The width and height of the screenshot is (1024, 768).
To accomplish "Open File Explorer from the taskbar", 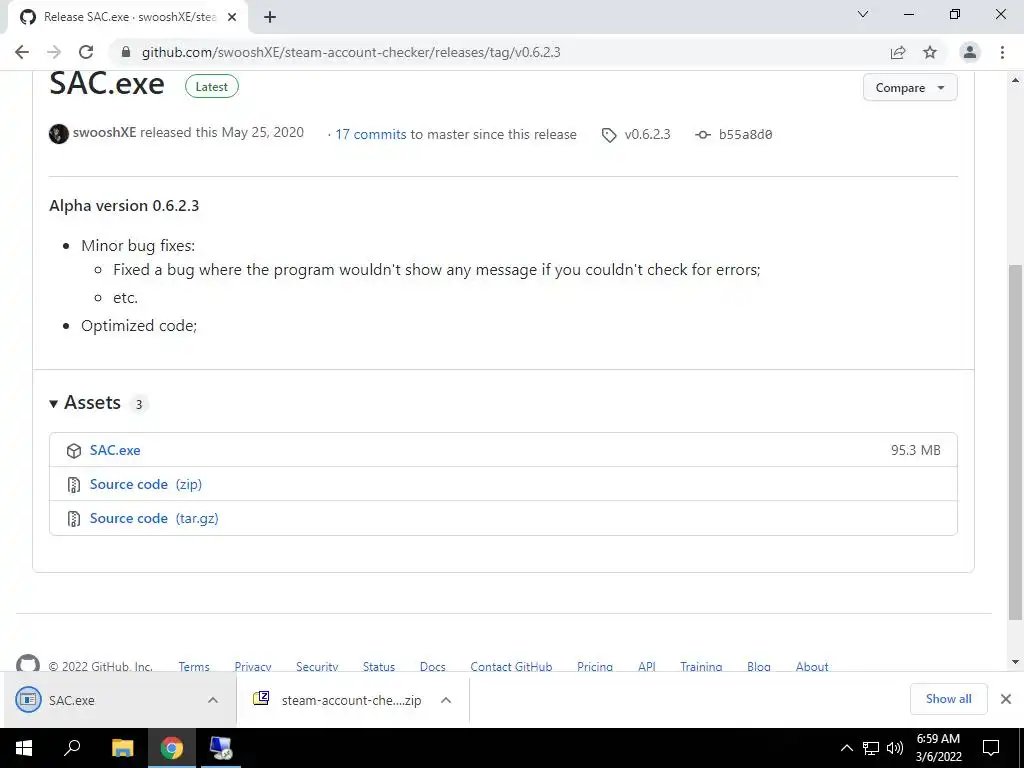I will point(122,748).
